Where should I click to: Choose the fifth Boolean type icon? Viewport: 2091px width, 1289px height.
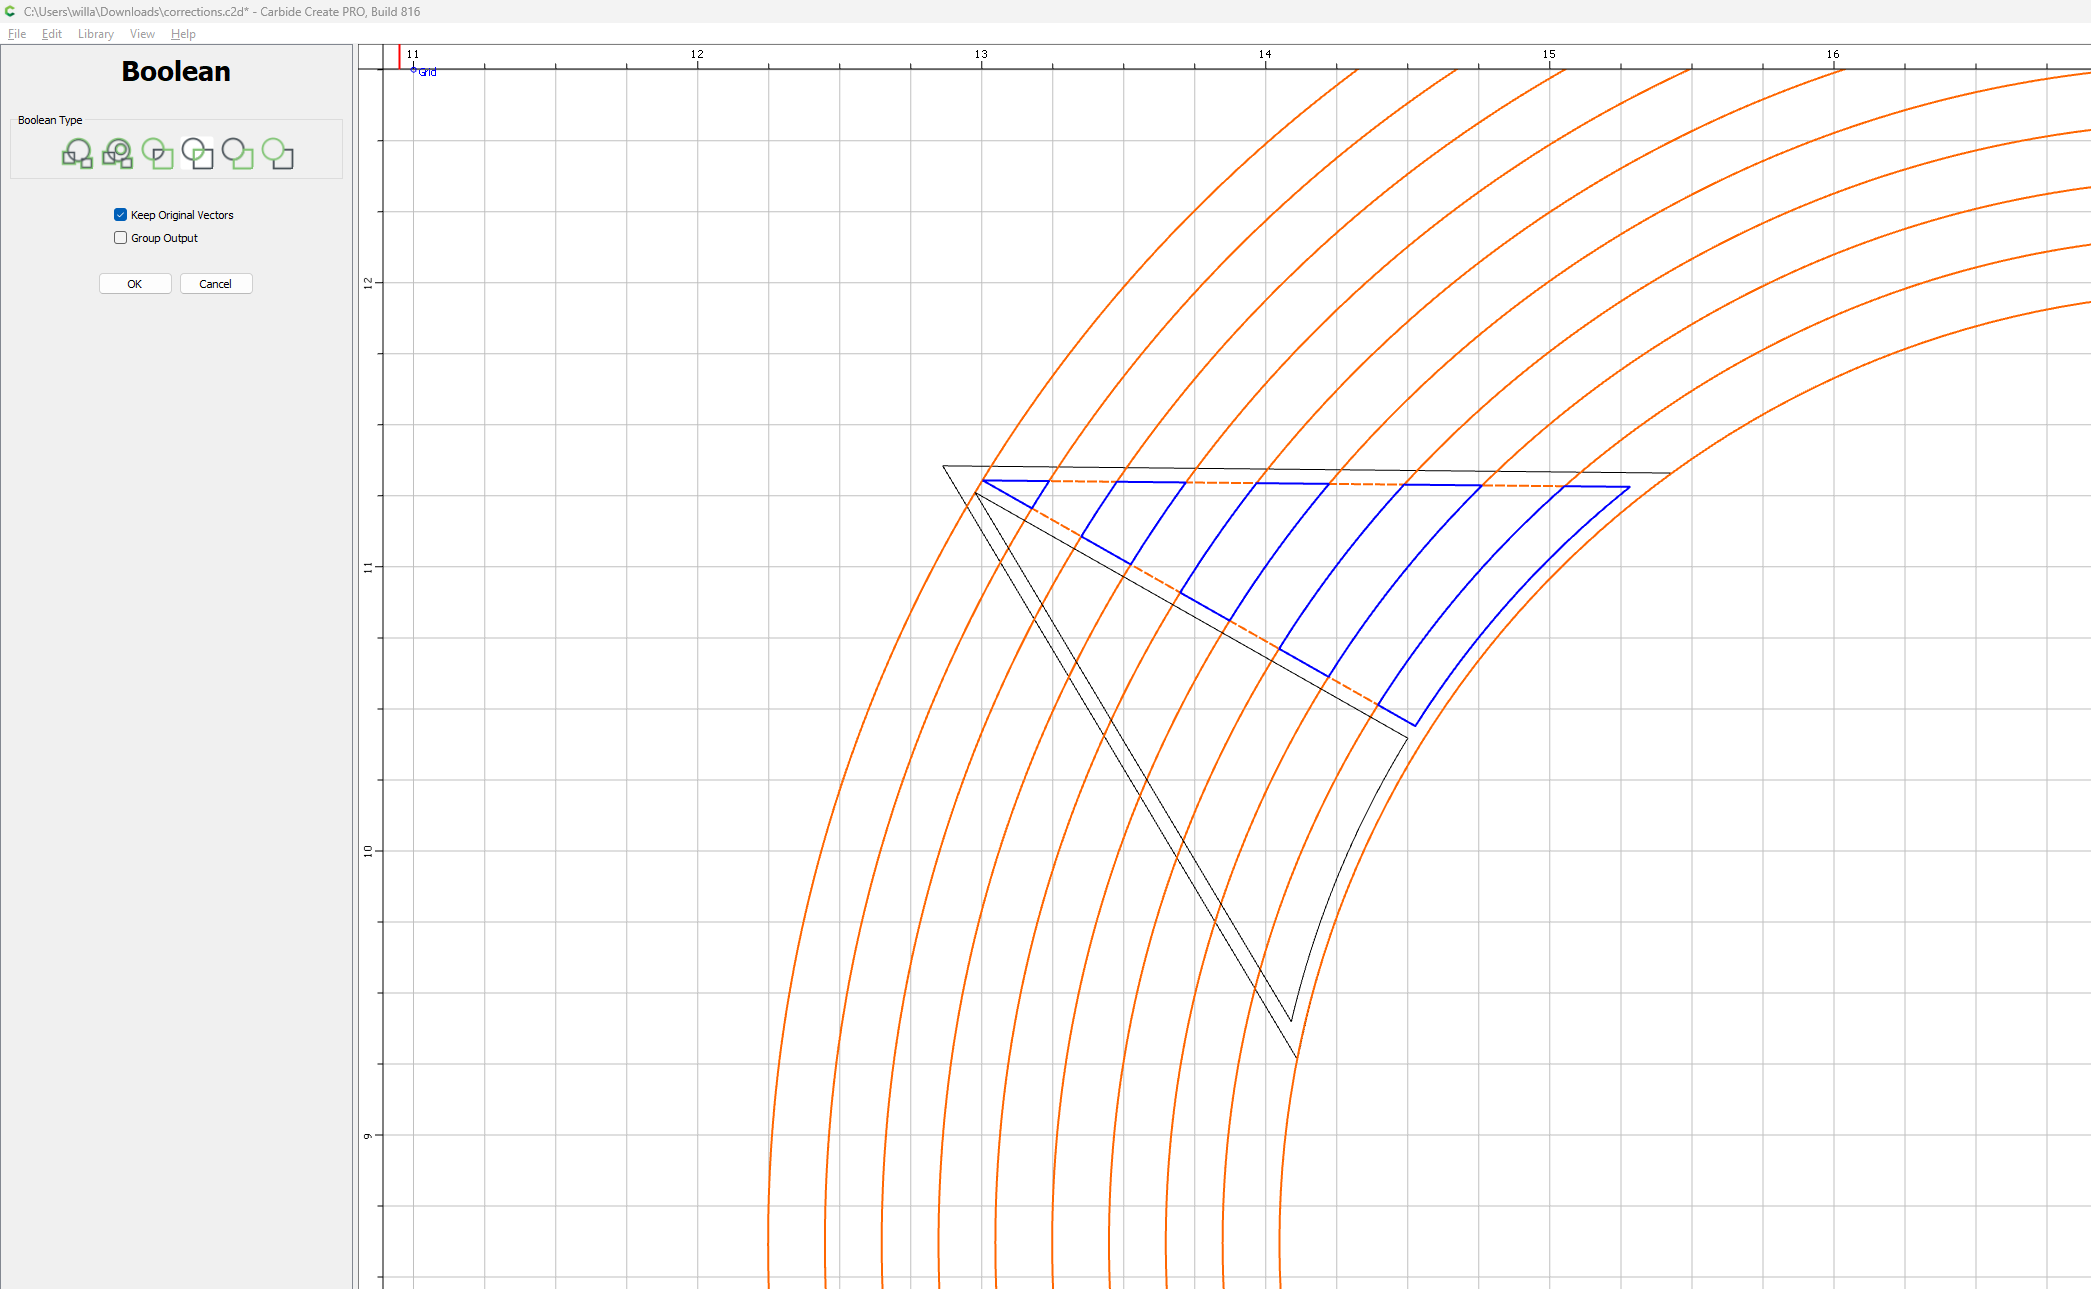[237, 154]
